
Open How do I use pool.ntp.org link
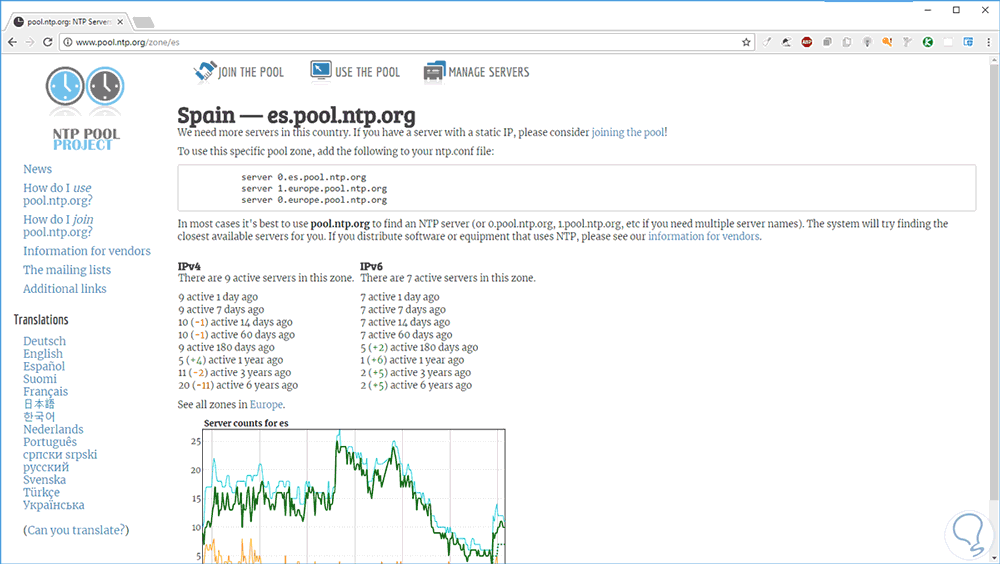click(x=57, y=194)
